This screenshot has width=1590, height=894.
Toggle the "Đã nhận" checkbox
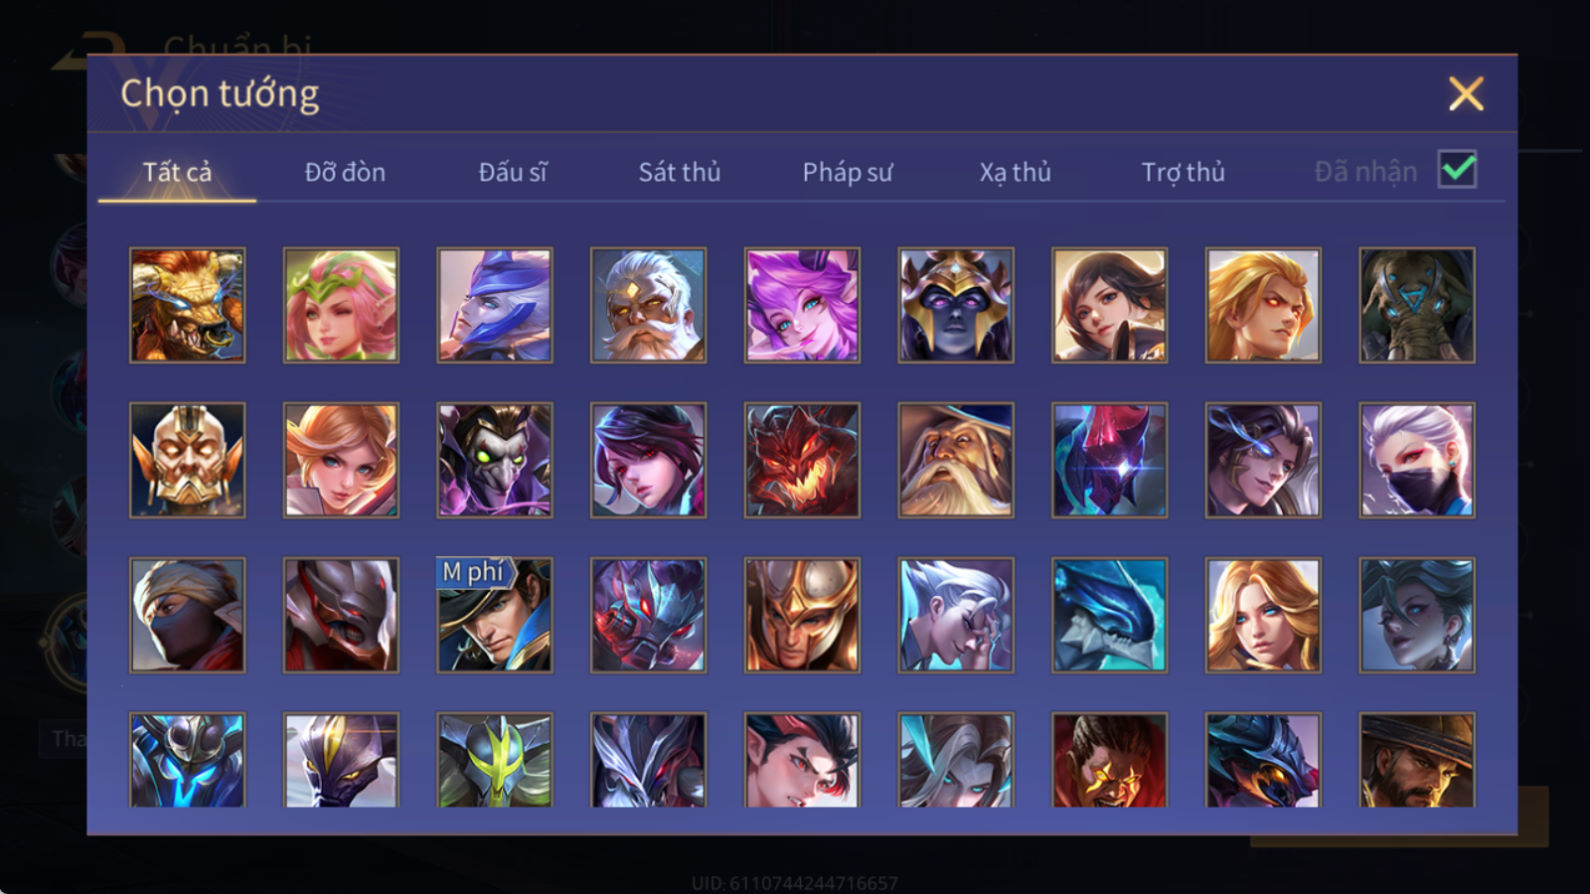[1457, 169]
